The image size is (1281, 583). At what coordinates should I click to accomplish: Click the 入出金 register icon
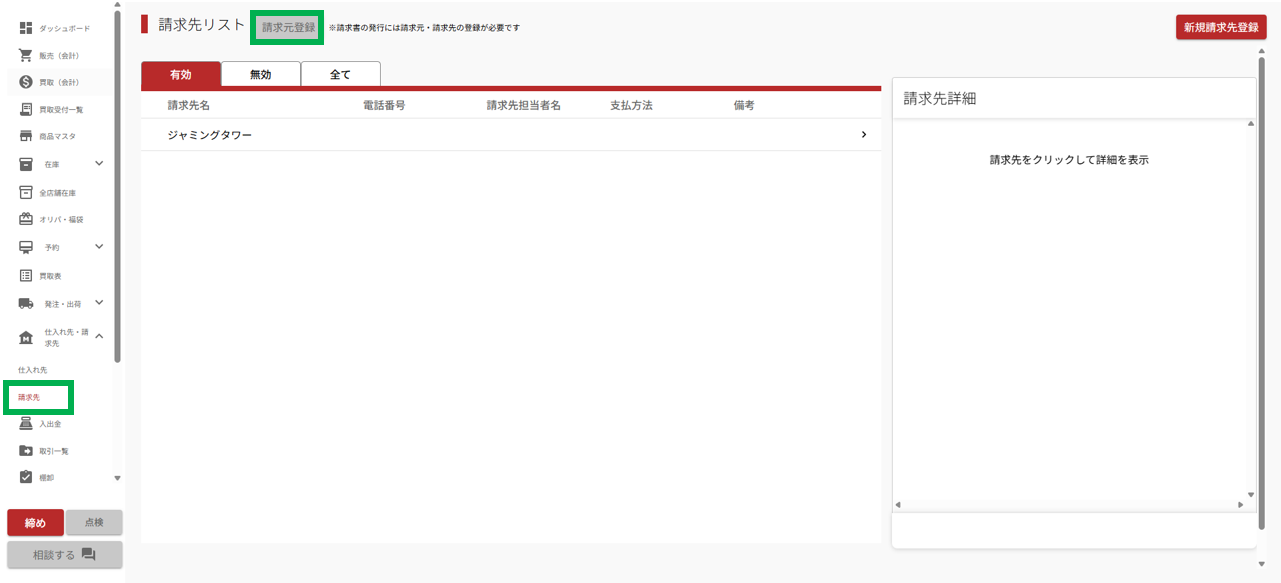(26, 424)
